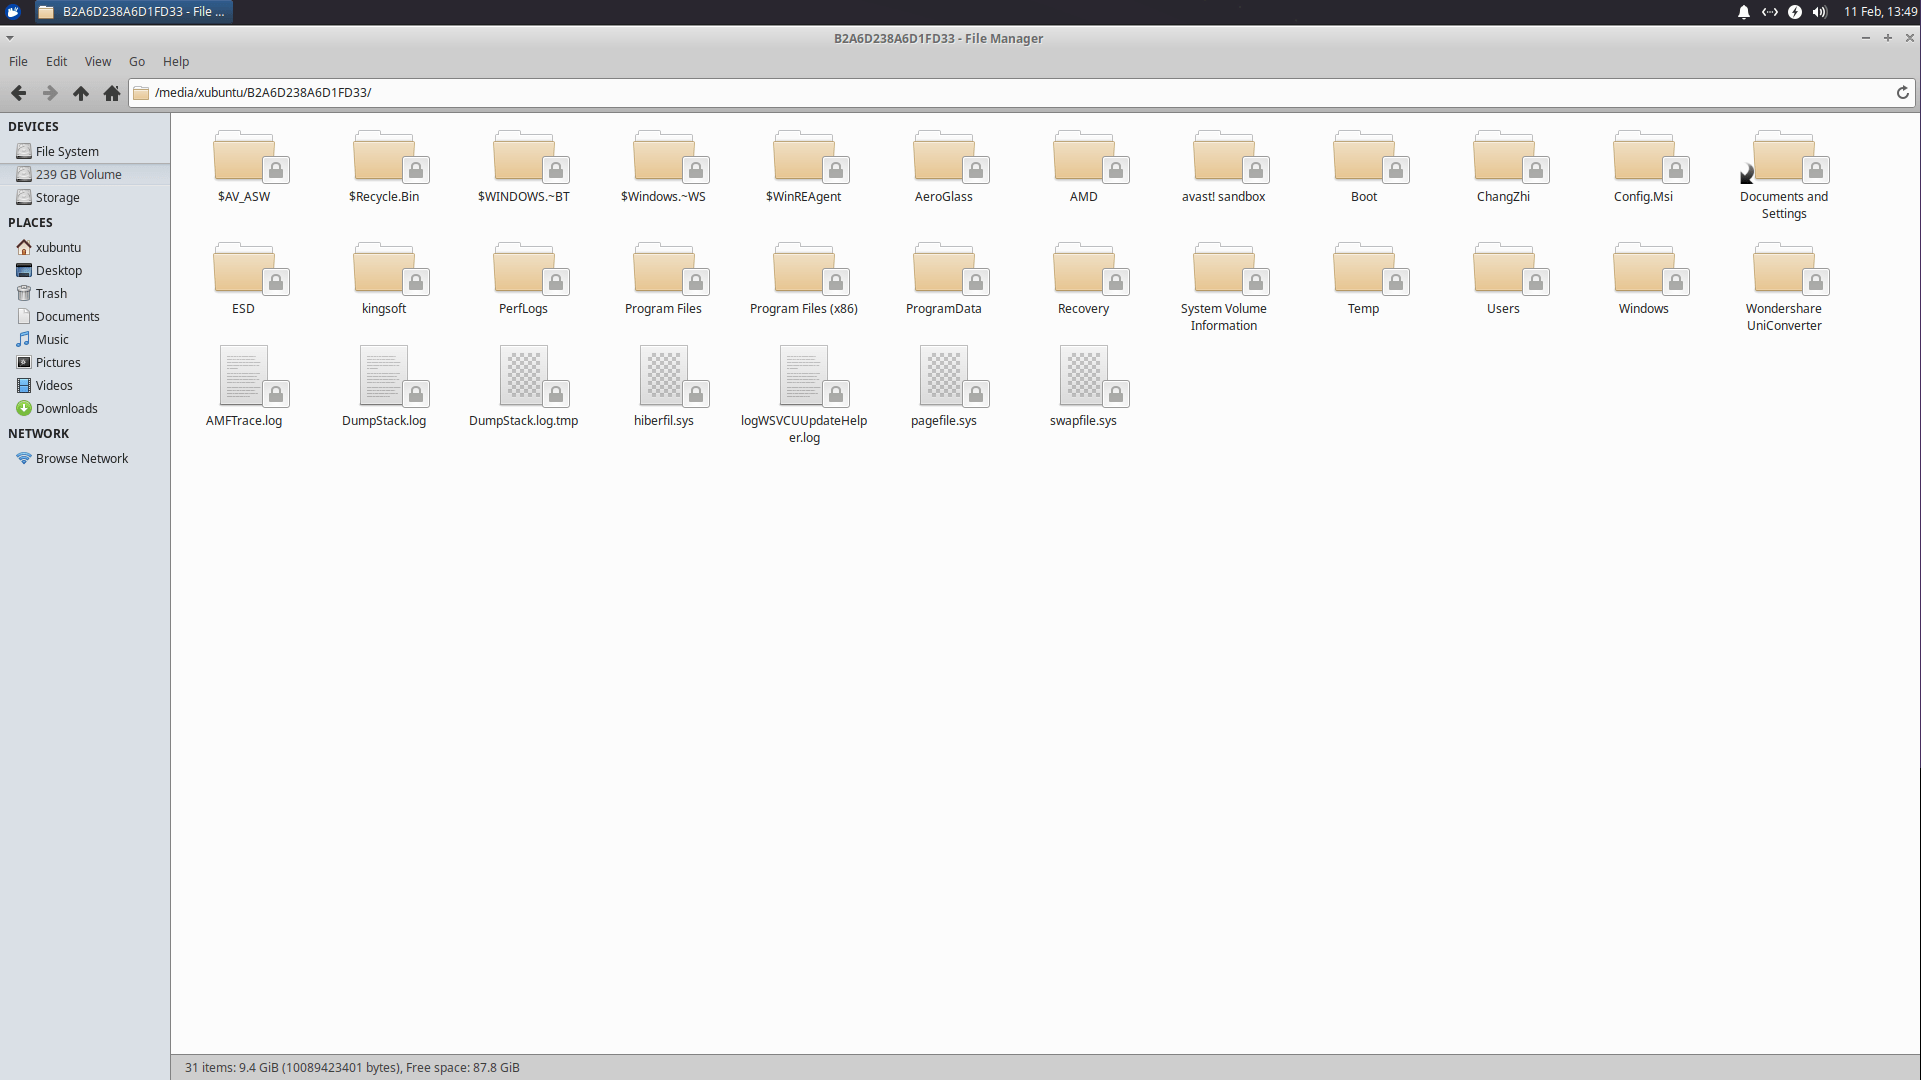1921x1080 pixels.
Task: Click Browse Network in the sidebar
Action: 85,458
